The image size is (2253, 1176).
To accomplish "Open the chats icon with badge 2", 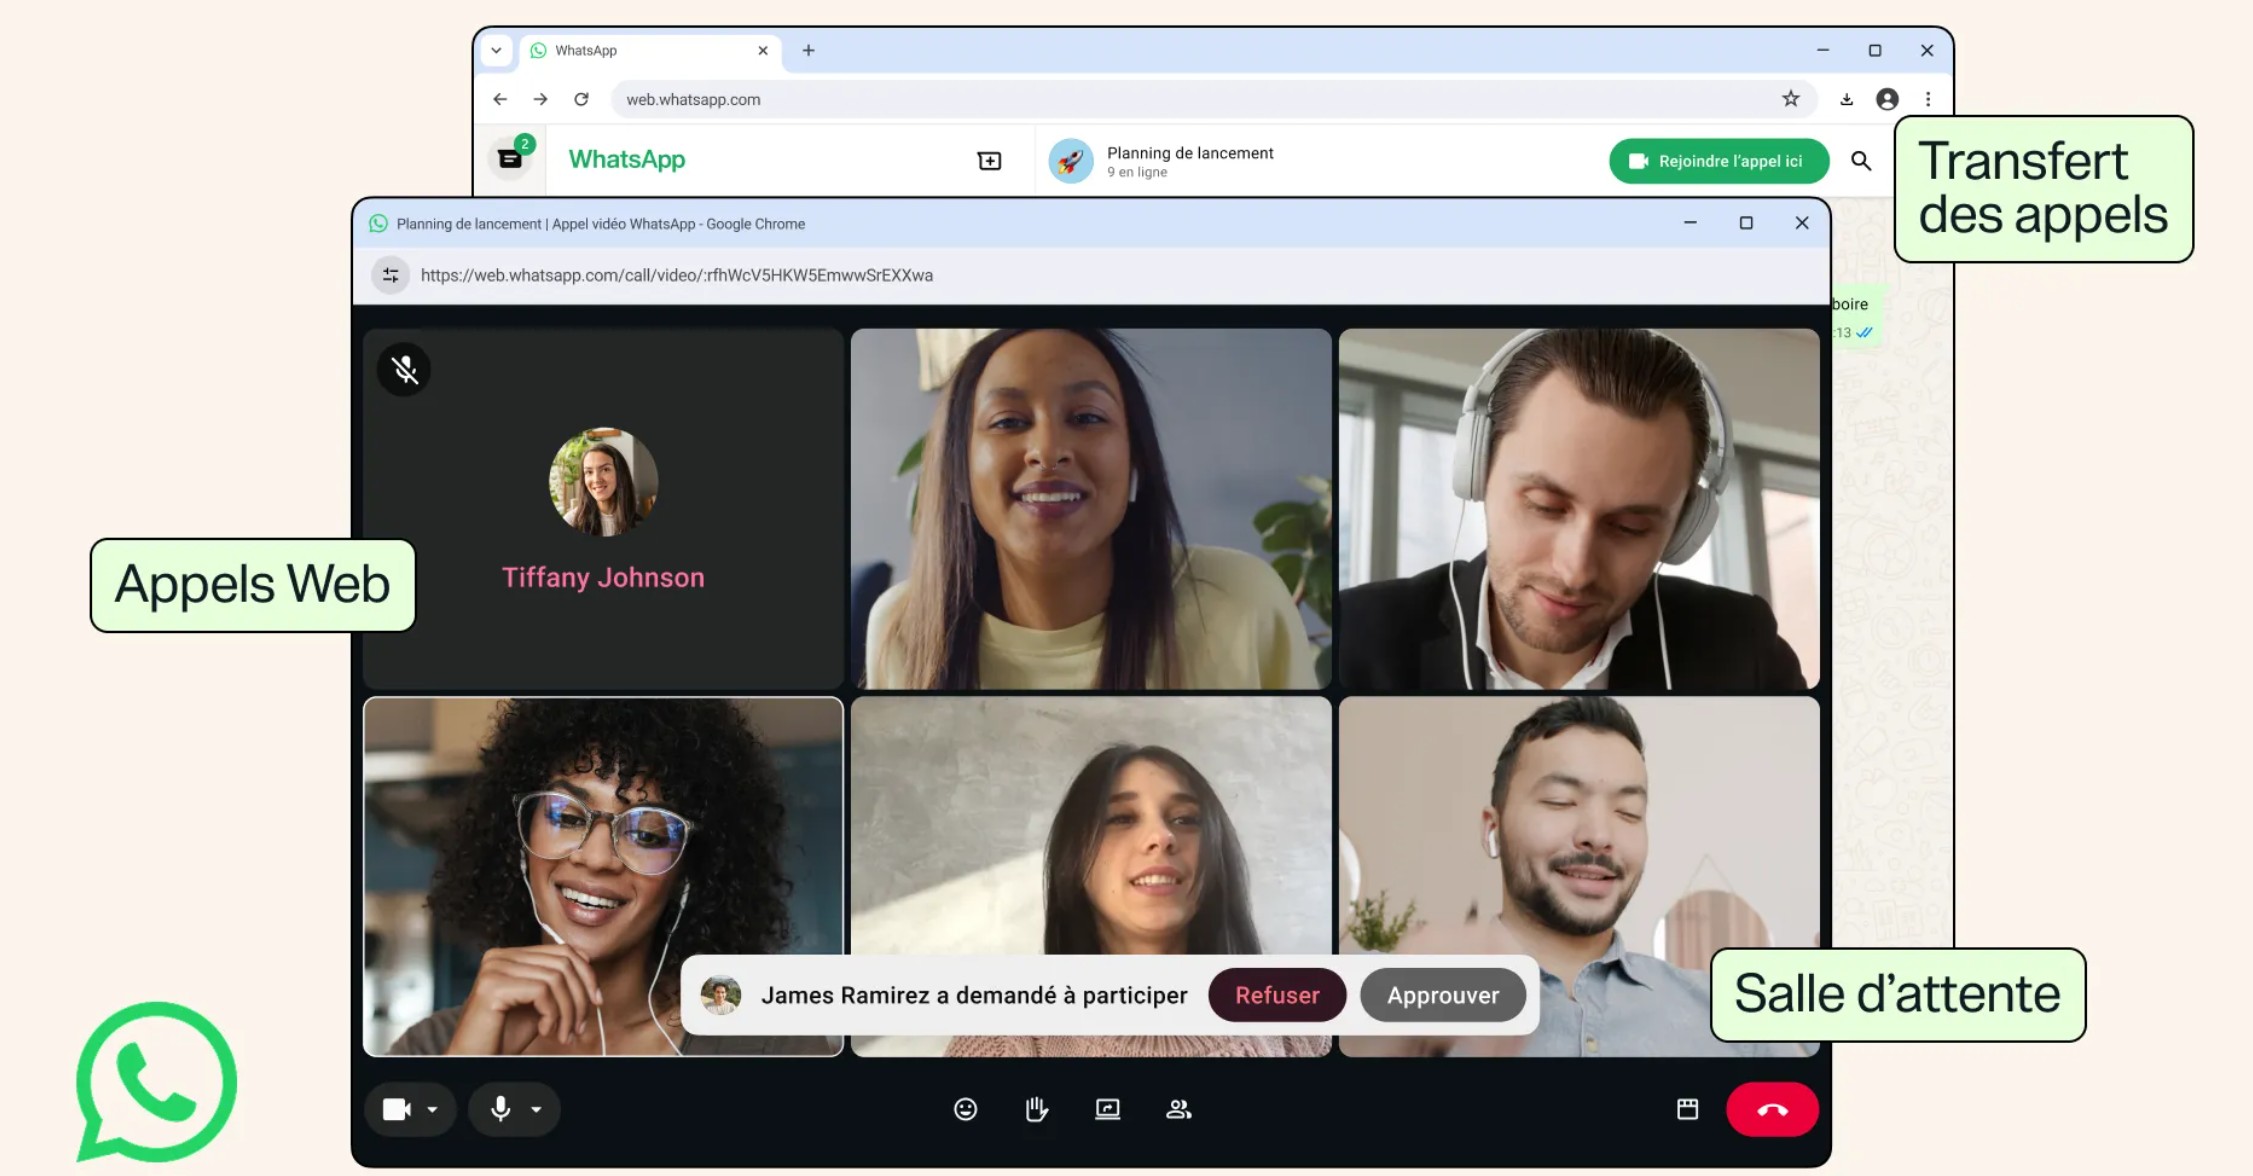I will (x=511, y=158).
